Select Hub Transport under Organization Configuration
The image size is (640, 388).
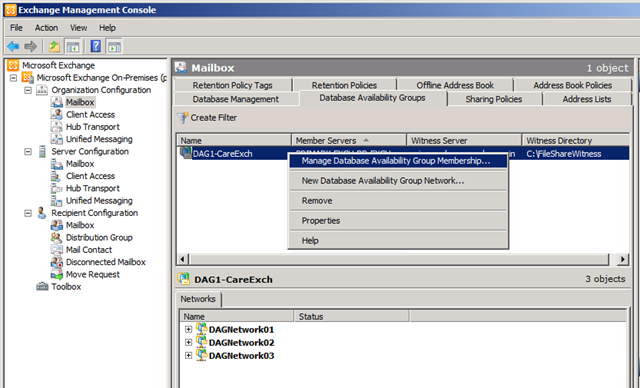click(93, 127)
